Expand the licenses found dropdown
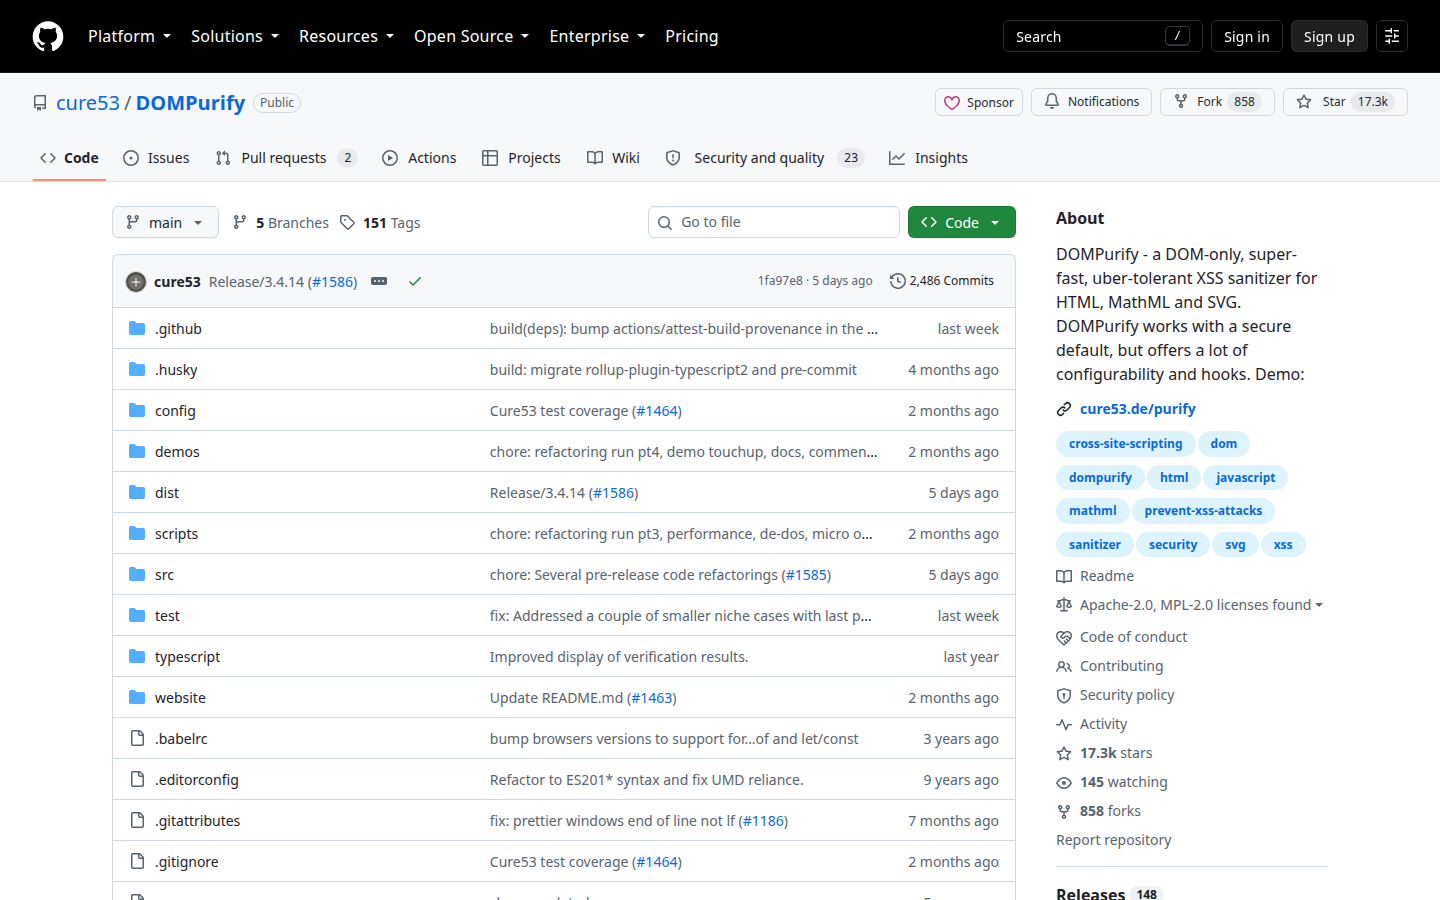Screen dimensions: 1440x900 (1201, 605)
